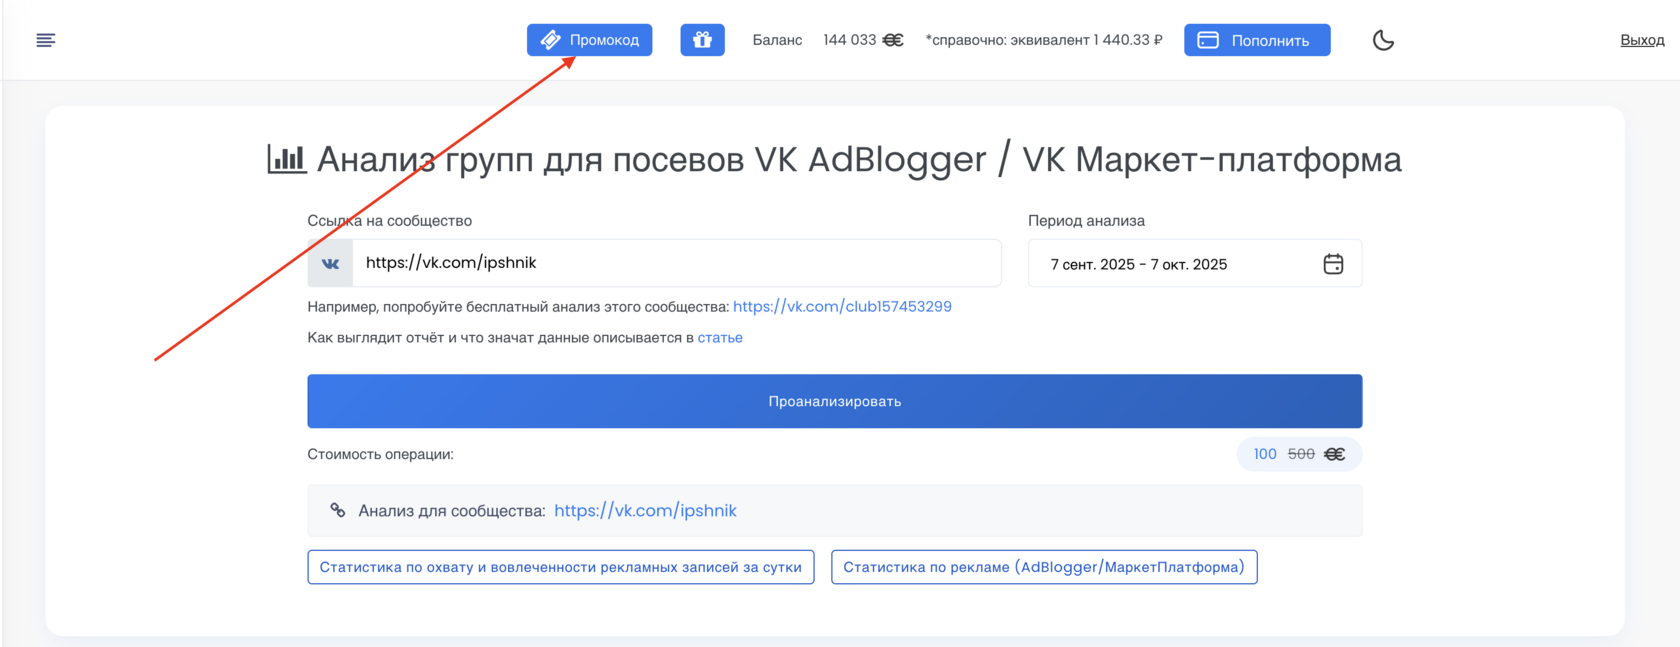Viewport: 1680px width, 647px height.
Task: Click the Ссылка на сообщество label
Action: (390, 221)
